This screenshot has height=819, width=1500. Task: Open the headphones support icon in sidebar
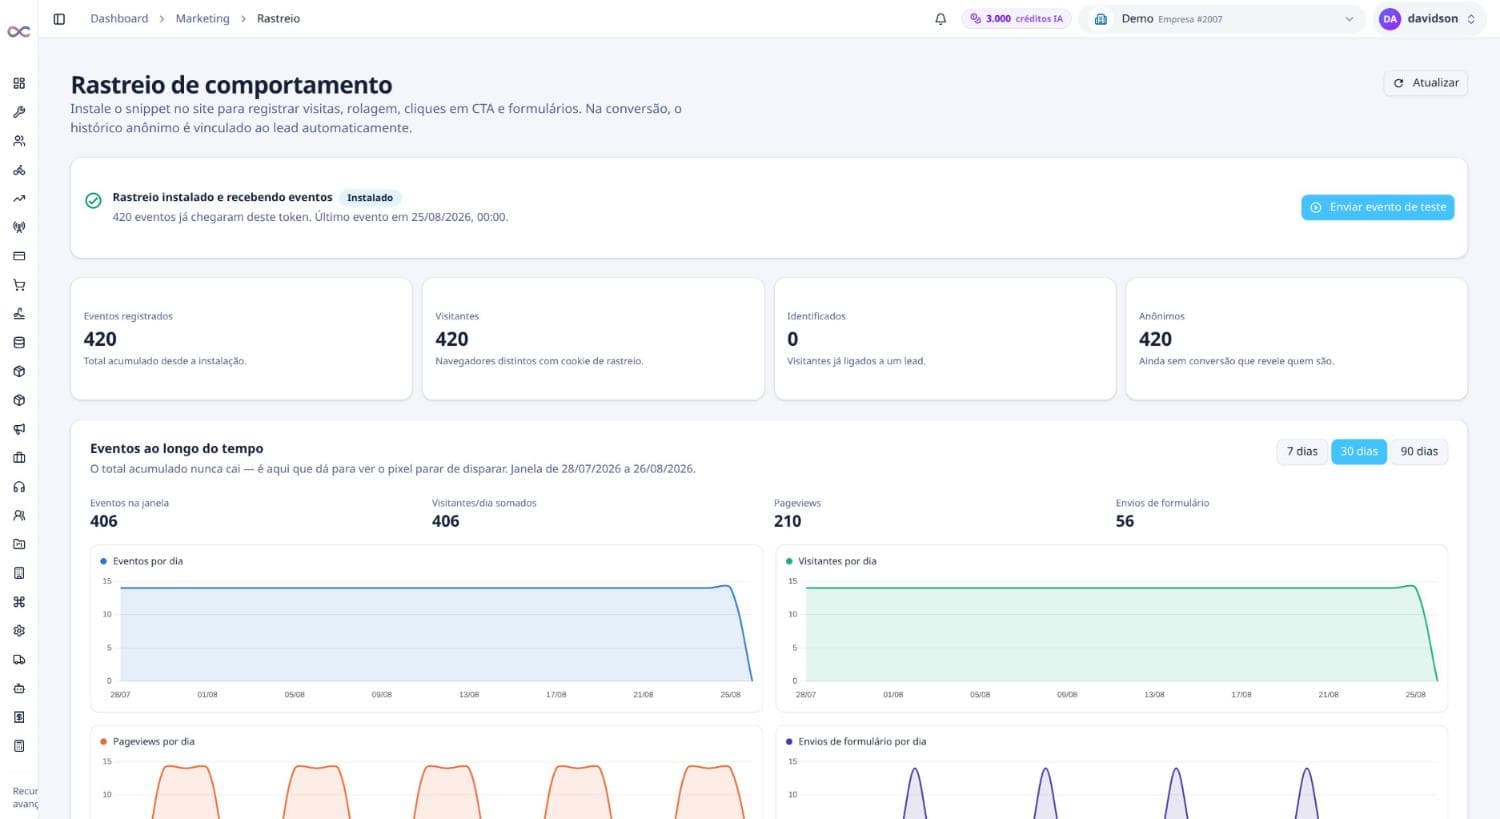pyautogui.click(x=19, y=487)
